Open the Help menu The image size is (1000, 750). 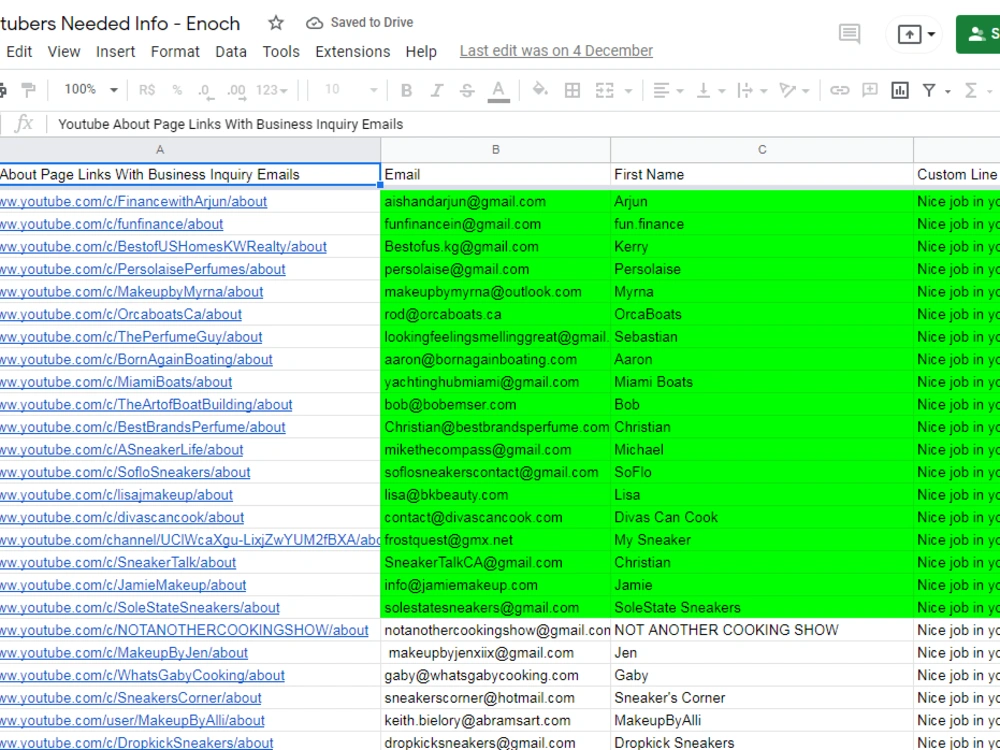[x=421, y=52]
